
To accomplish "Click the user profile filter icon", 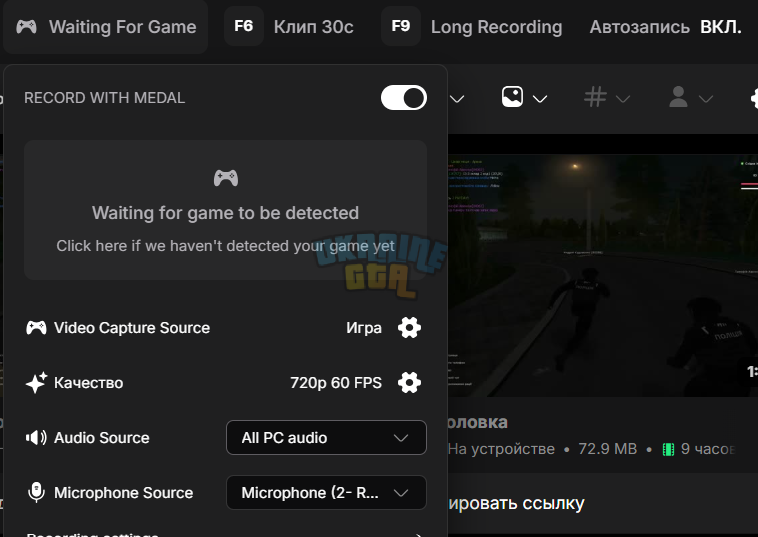I will pos(678,97).
